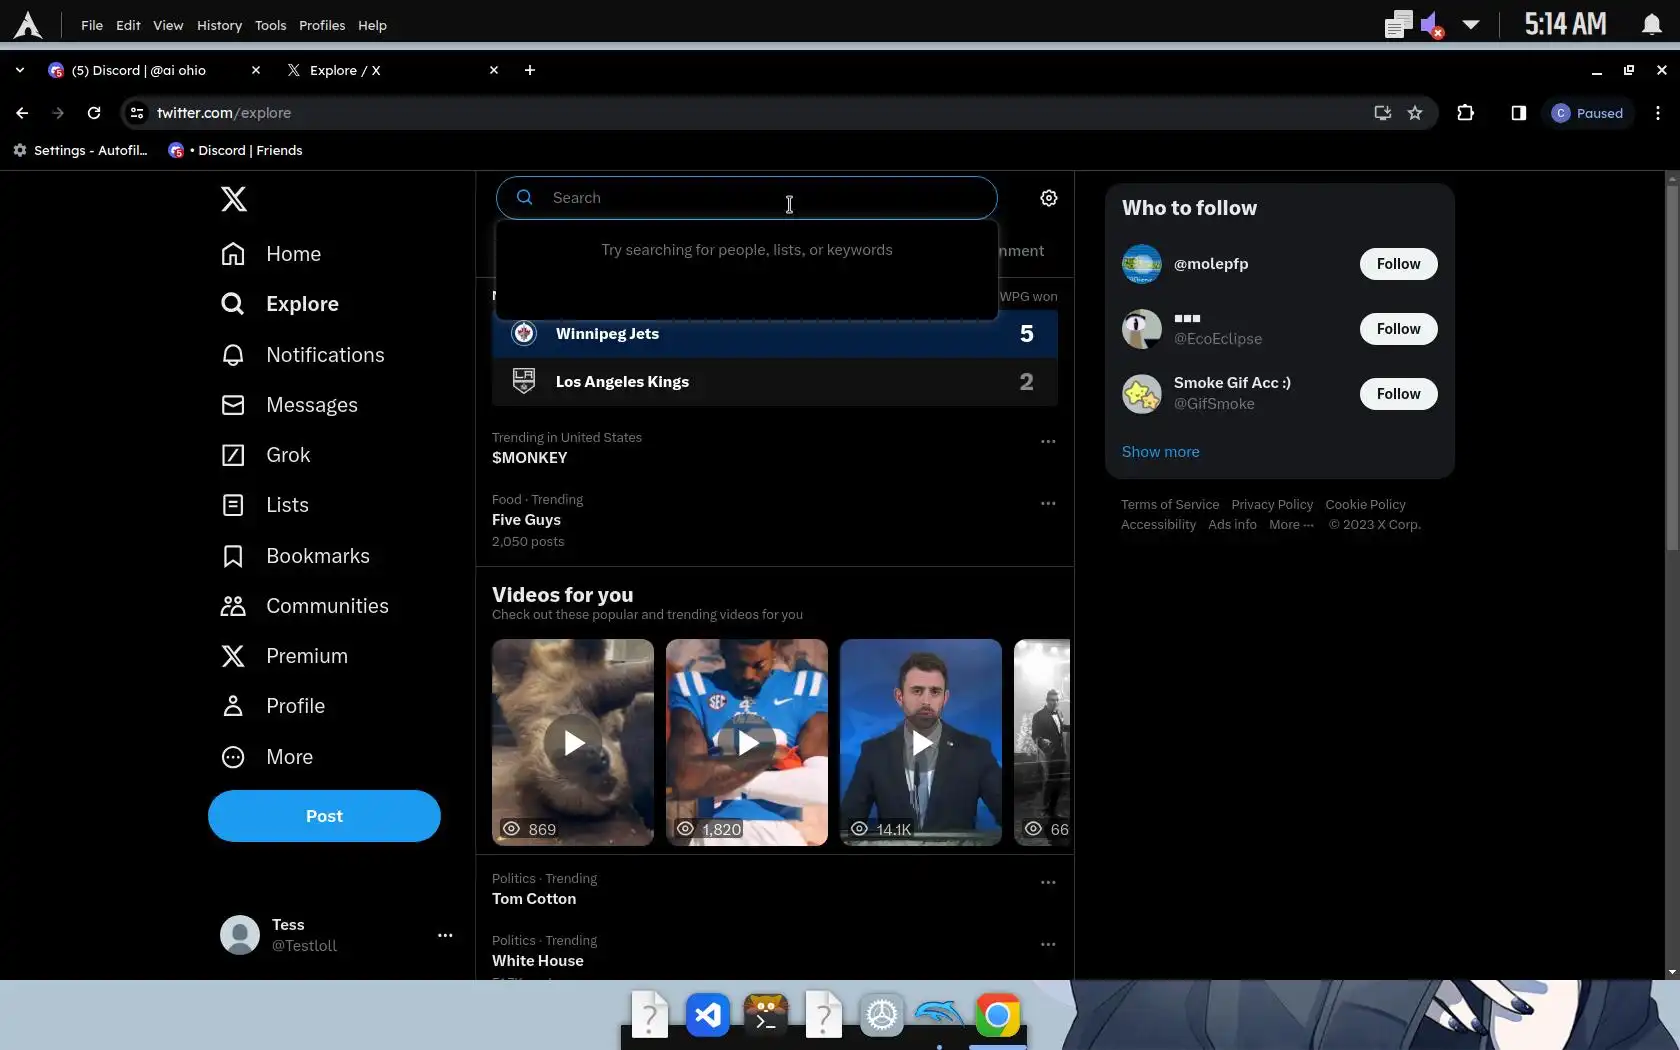1680x1050 pixels.
Task: Open the More options in sidebar
Action: tap(266, 757)
